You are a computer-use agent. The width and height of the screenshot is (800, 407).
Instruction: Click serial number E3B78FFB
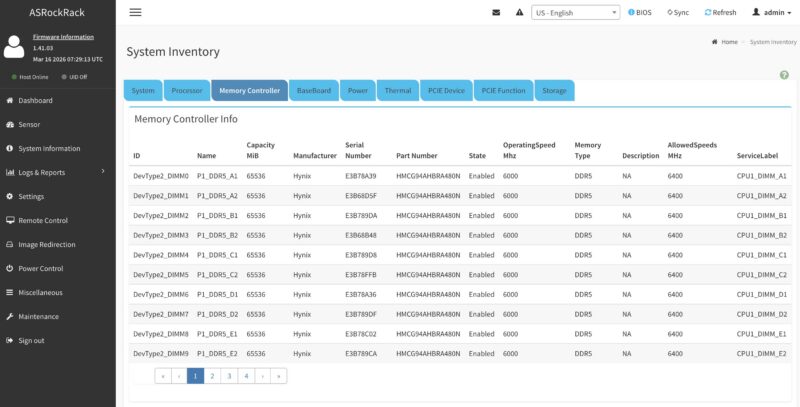pos(361,275)
